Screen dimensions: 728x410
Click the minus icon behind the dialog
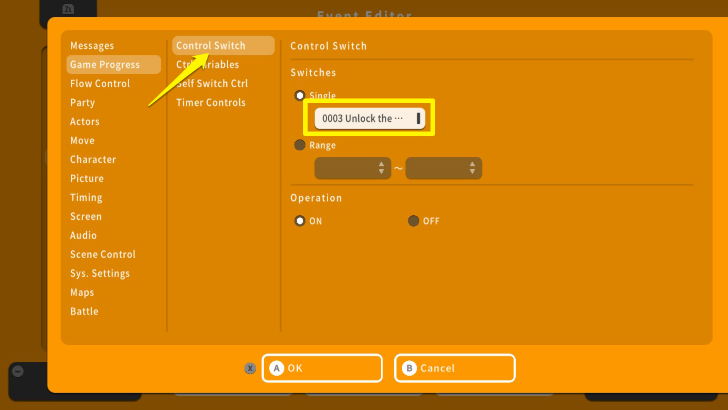click(18, 371)
